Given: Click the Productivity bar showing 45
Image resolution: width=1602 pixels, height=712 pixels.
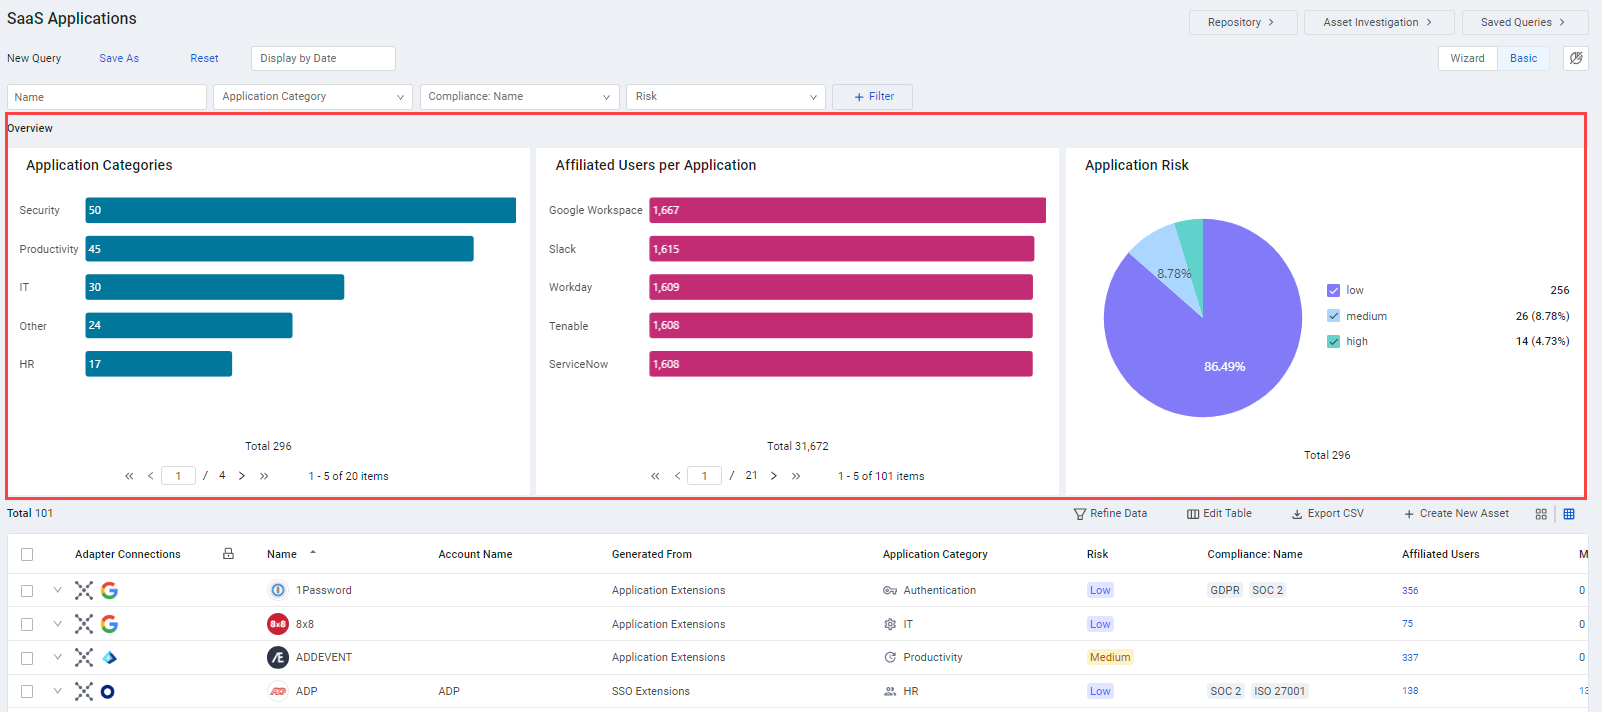Looking at the screenshot, I should [x=279, y=249].
